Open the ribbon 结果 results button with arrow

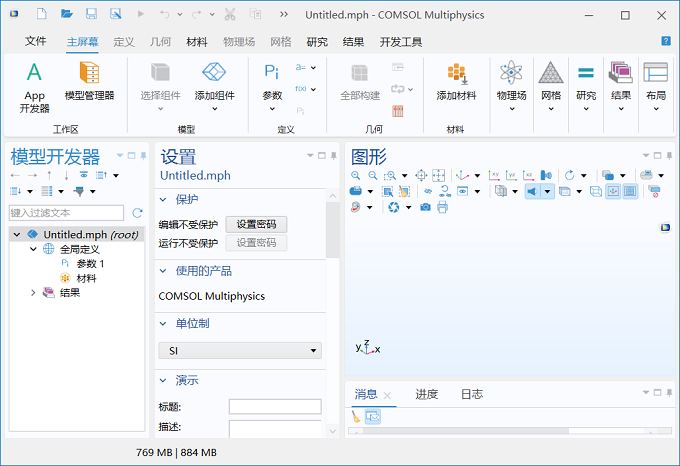point(621,87)
